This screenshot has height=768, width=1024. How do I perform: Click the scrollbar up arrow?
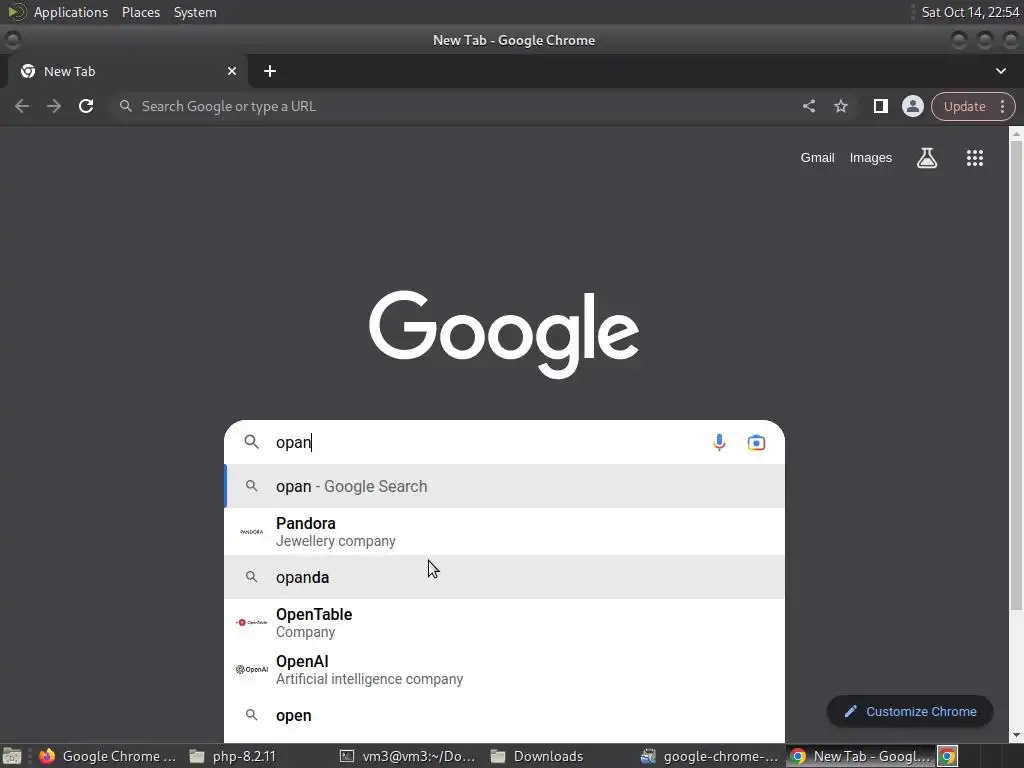pos(1016,133)
